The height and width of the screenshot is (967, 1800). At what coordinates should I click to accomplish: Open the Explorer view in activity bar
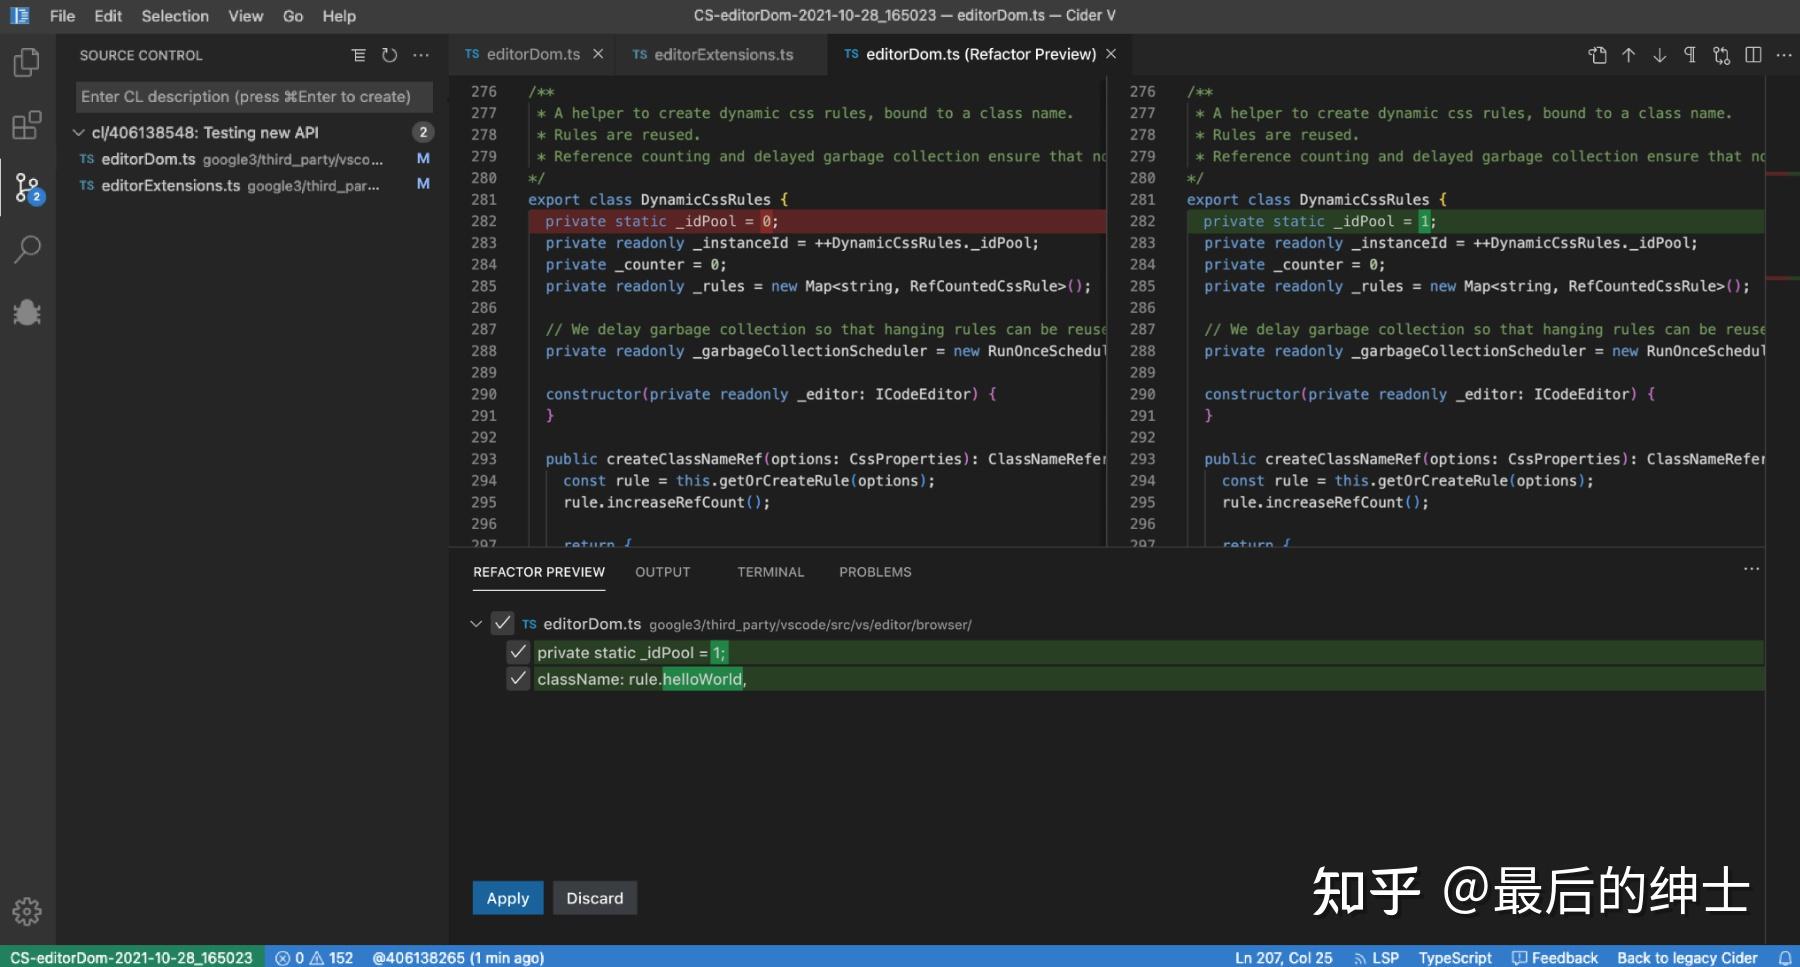pyautogui.click(x=27, y=63)
